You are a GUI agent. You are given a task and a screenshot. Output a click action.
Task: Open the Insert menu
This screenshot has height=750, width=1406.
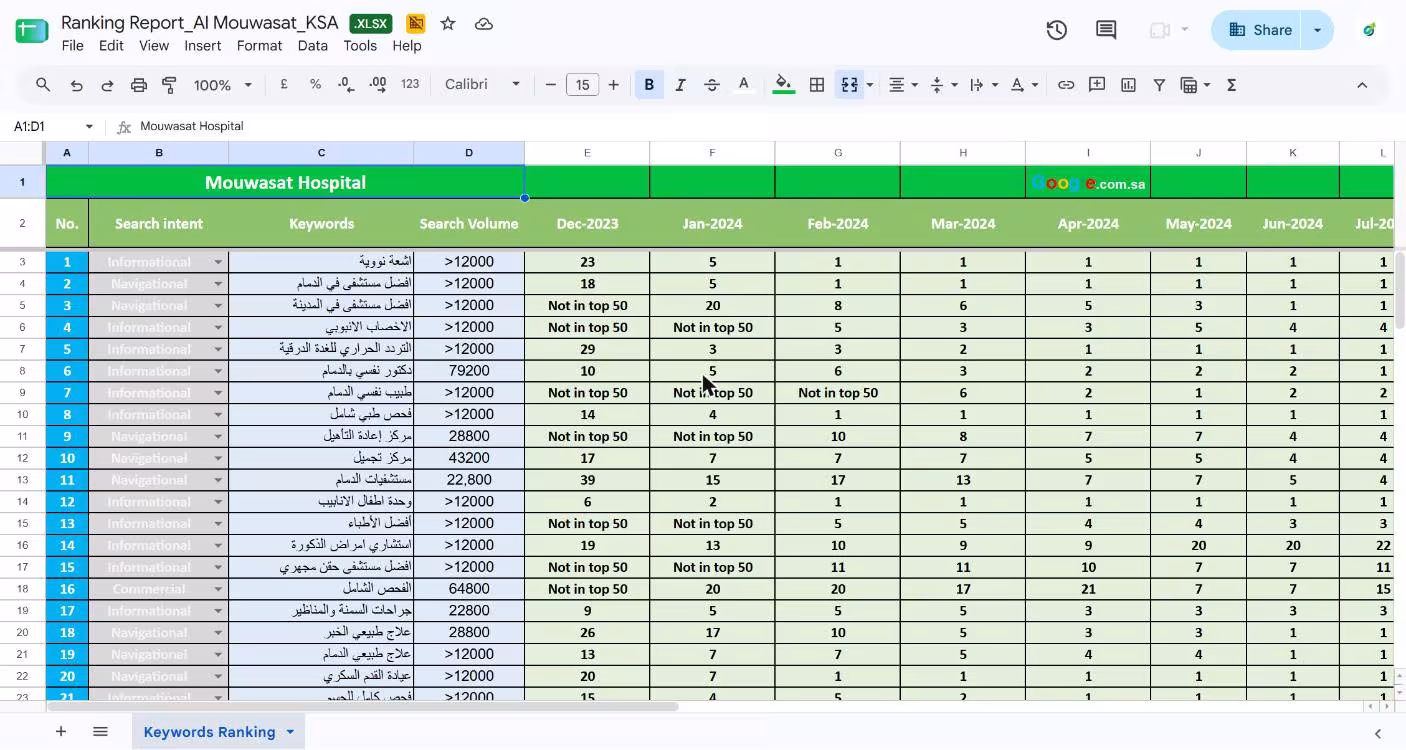tap(203, 46)
